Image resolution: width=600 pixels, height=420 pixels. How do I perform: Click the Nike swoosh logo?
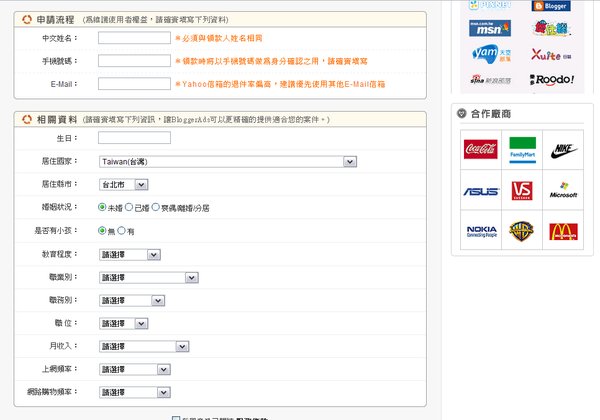564,150
